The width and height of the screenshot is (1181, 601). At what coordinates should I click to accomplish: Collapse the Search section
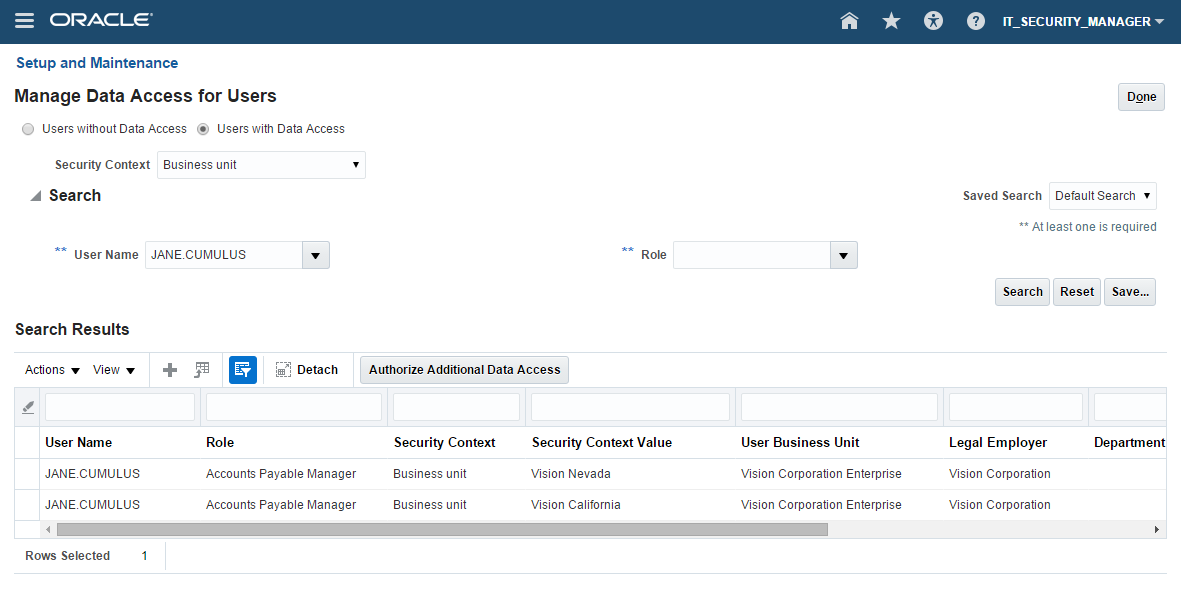click(x=36, y=196)
